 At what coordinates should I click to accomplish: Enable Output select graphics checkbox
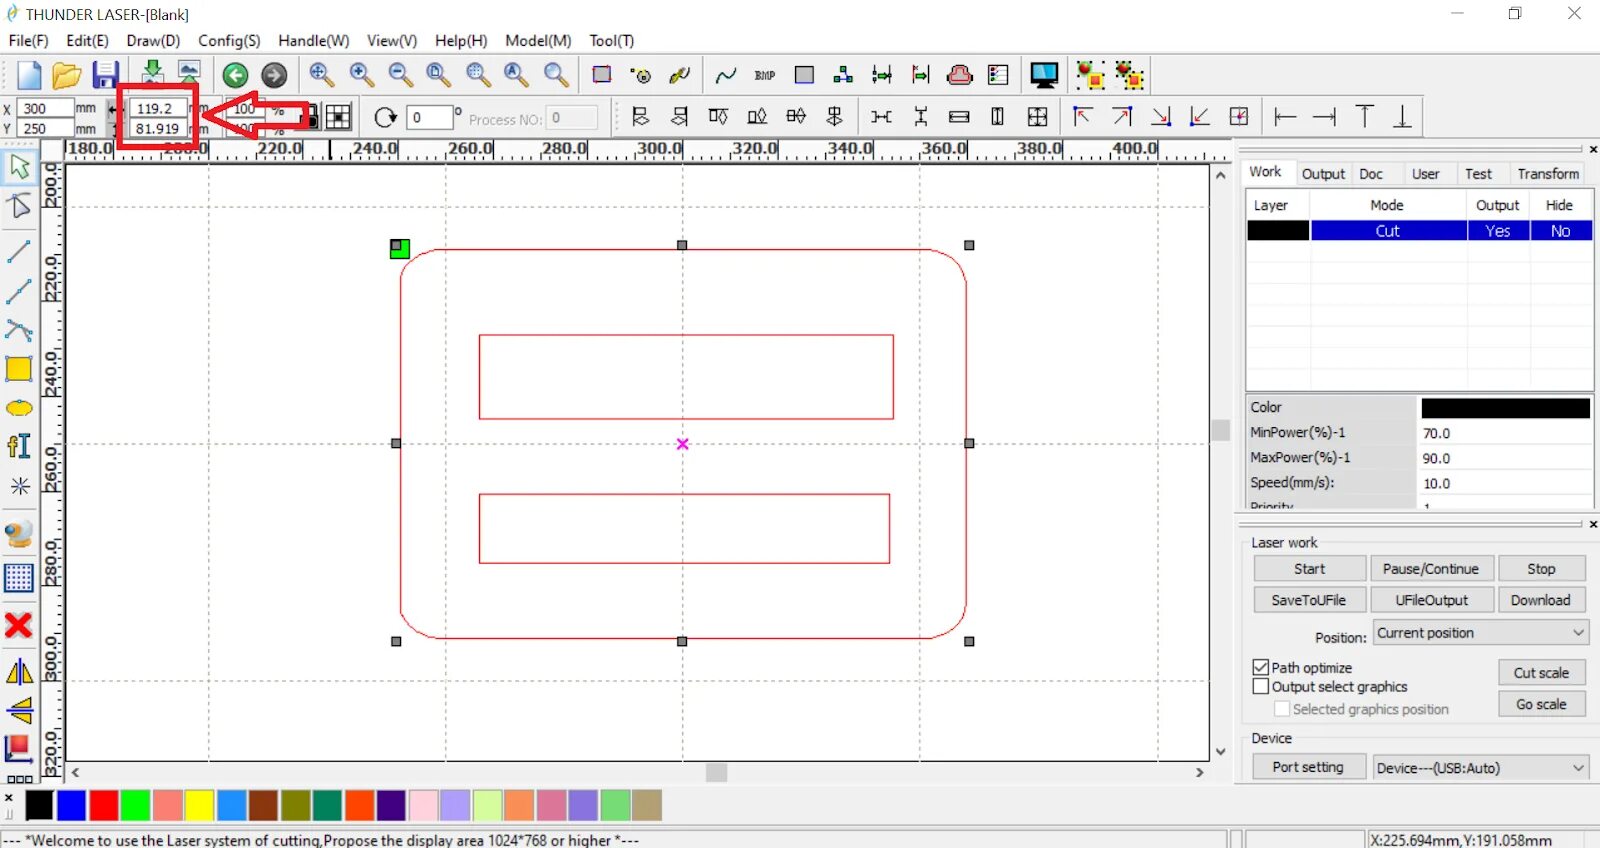[1261, 686]
